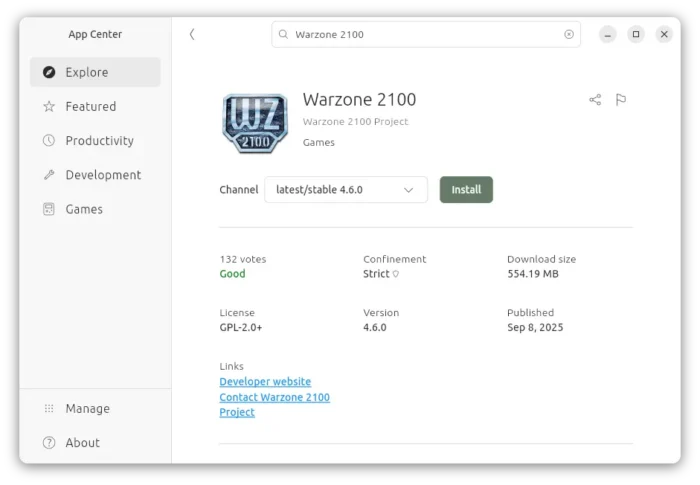Open the Featured category
The width and height of the screenshot is (700, 485).
pos(95,106)
